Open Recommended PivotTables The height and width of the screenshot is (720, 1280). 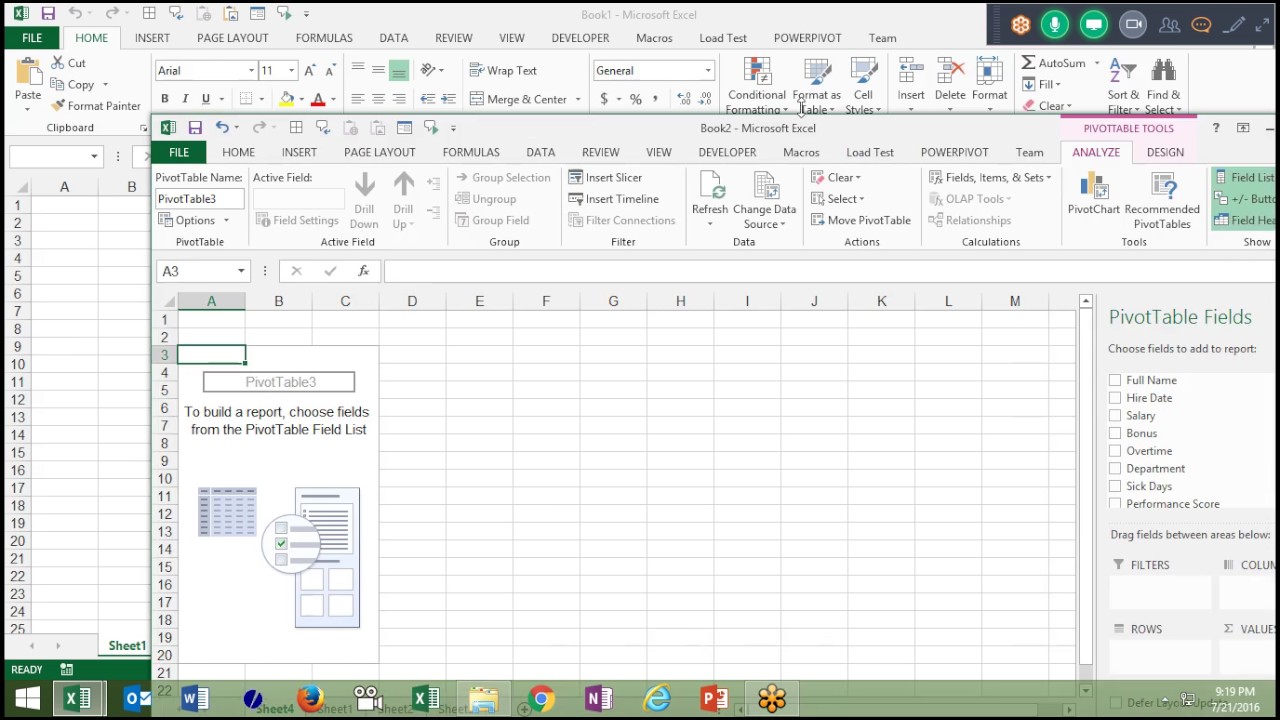(1162, 200)
